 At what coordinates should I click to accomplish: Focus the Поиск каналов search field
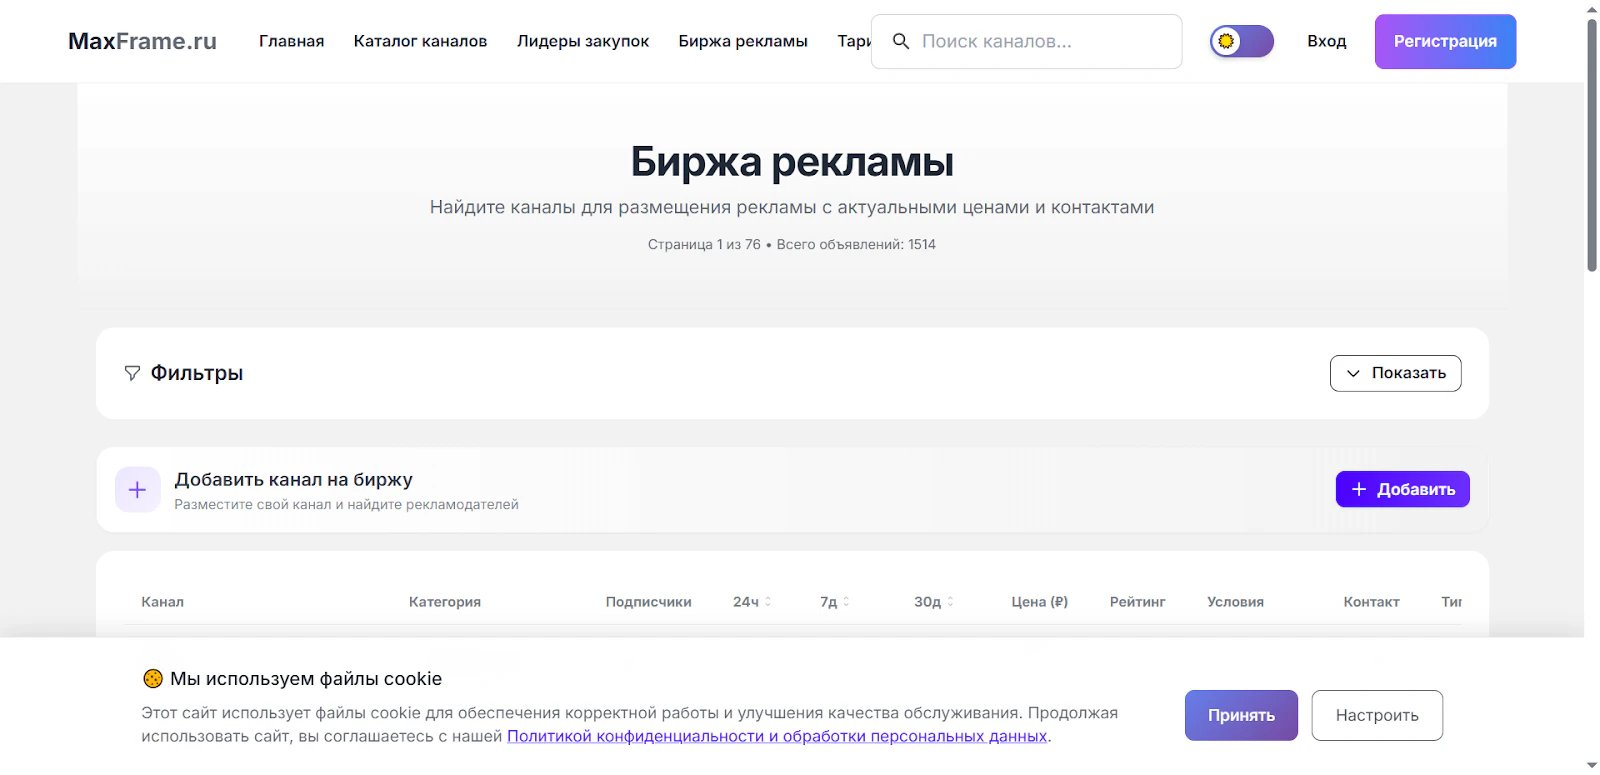pos(1027,41)
